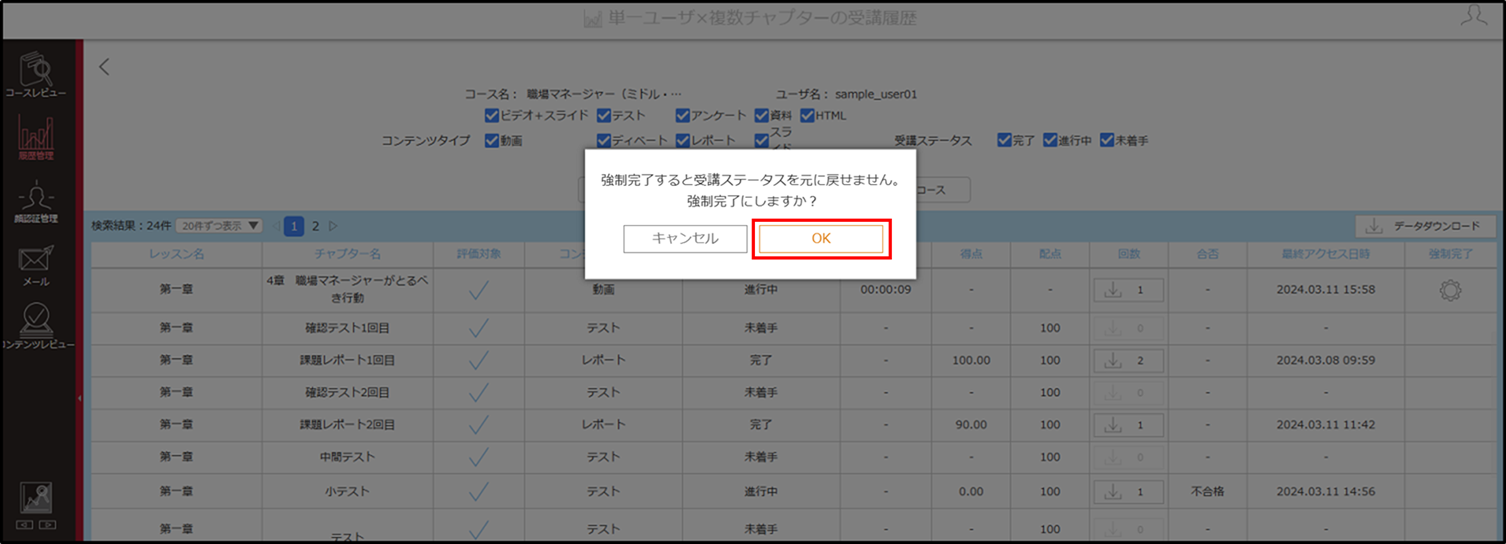Viewport: 1506px width, 544px height.
Task: Sort by チャプター名 column header
Action: 347,254
